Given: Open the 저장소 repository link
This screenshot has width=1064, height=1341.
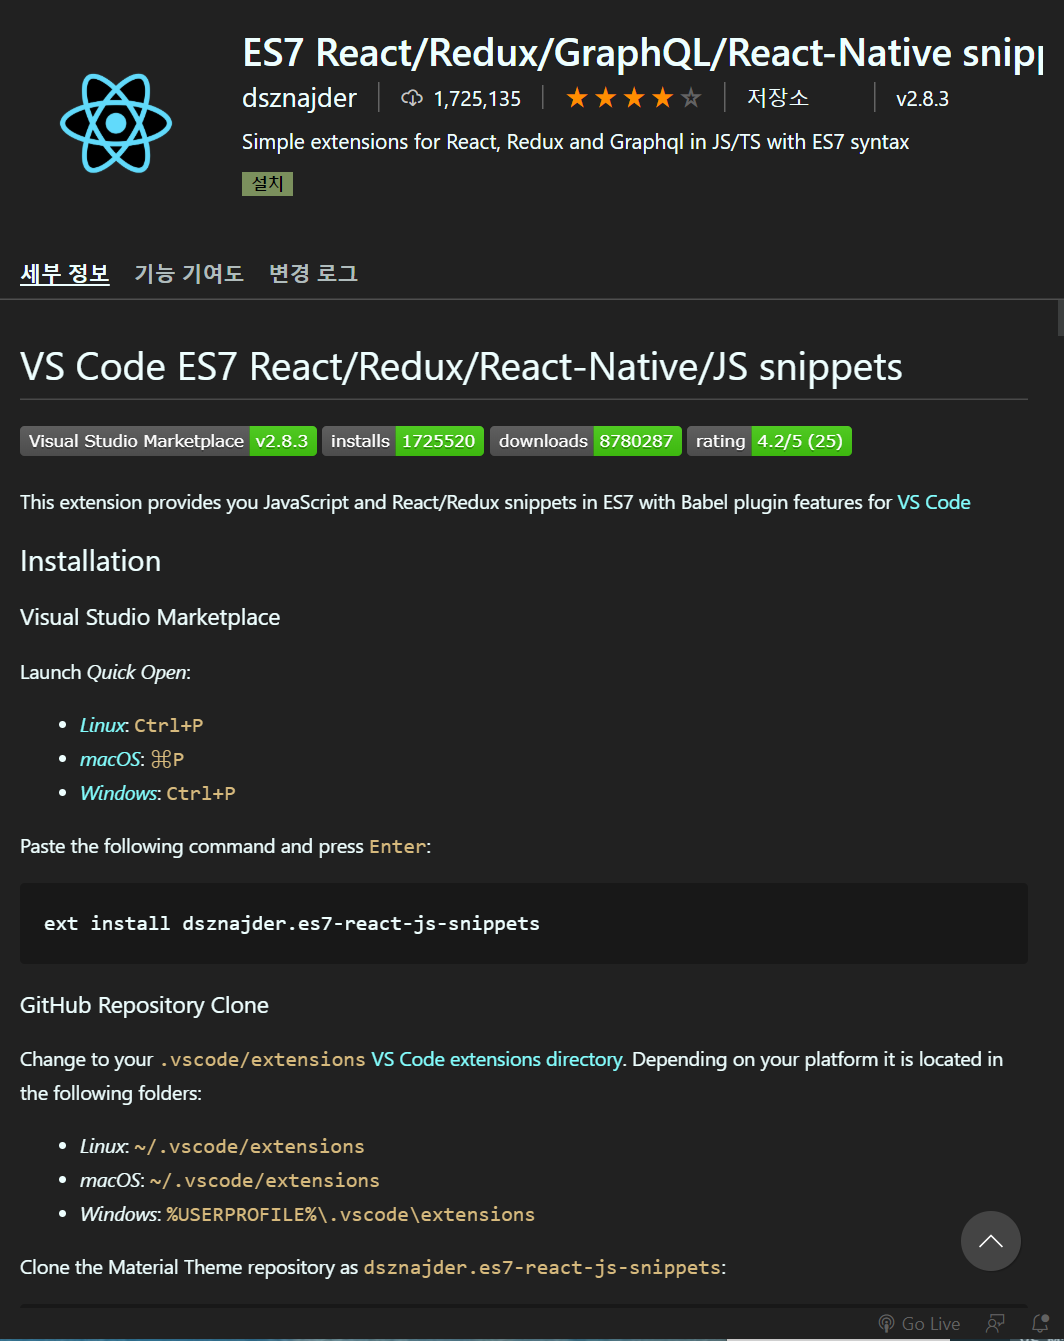Looking at the screenshot, I should (x=778, y=98).
